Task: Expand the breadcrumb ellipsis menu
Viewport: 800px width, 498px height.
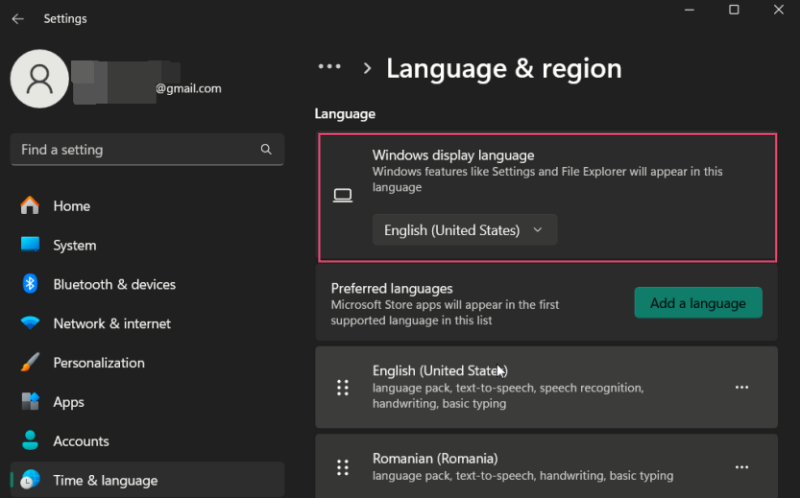Action: 330,66
